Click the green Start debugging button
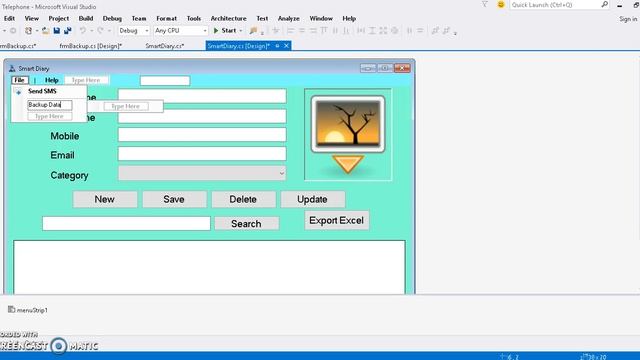This screenshot has height=360, width=640. 225,31
